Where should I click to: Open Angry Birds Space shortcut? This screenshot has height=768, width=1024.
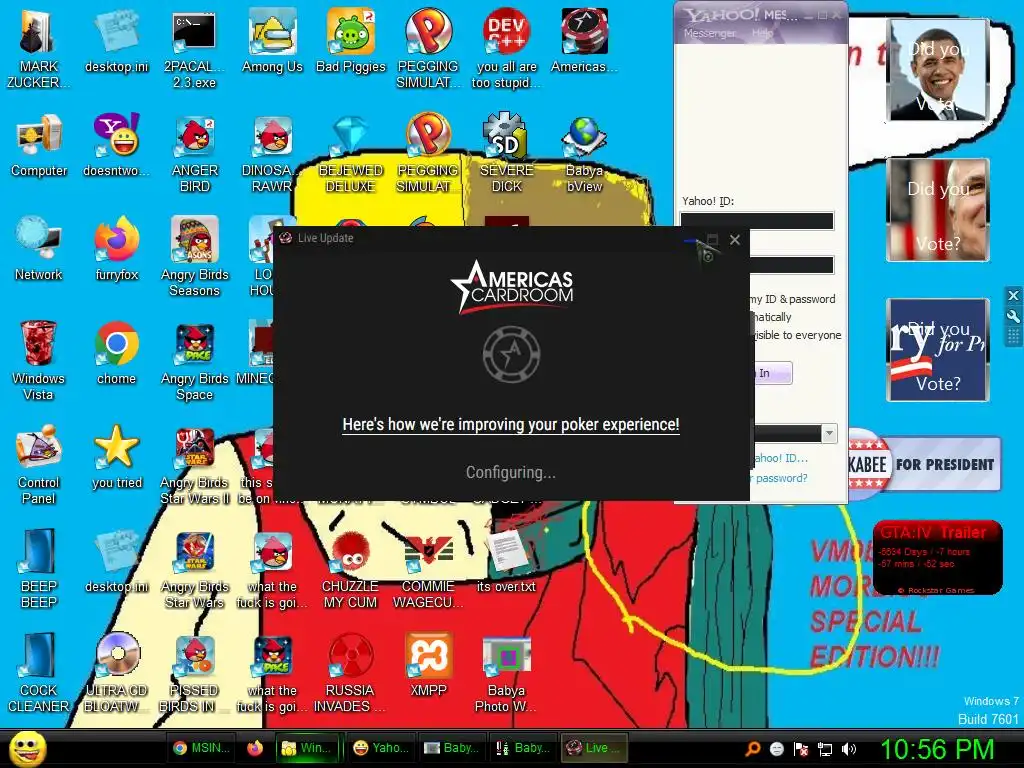pos(195,361)
